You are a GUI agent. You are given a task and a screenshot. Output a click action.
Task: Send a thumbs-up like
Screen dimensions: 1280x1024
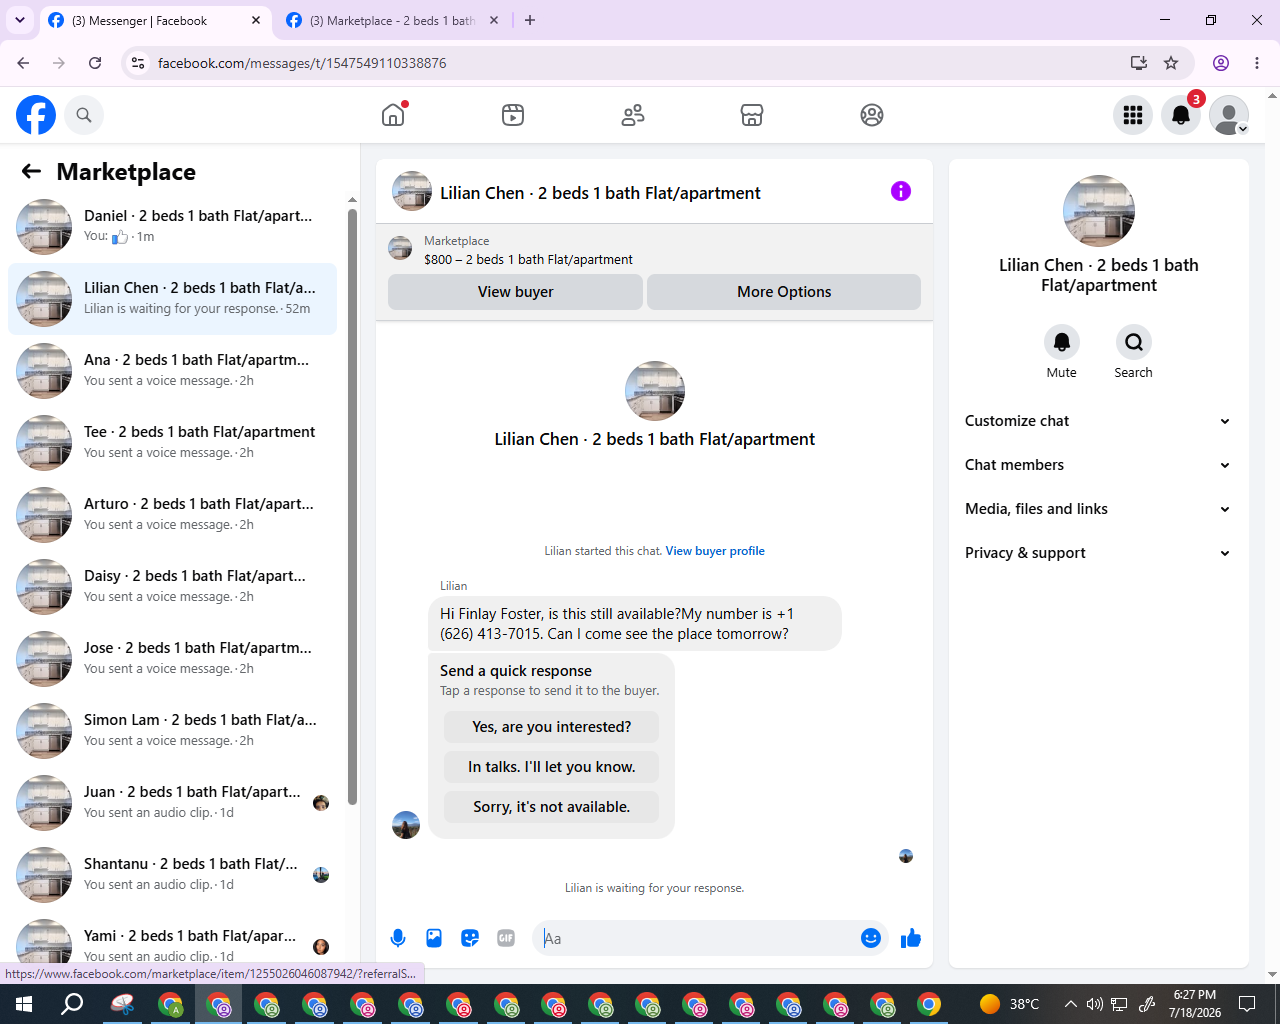(x=911, y=938)
